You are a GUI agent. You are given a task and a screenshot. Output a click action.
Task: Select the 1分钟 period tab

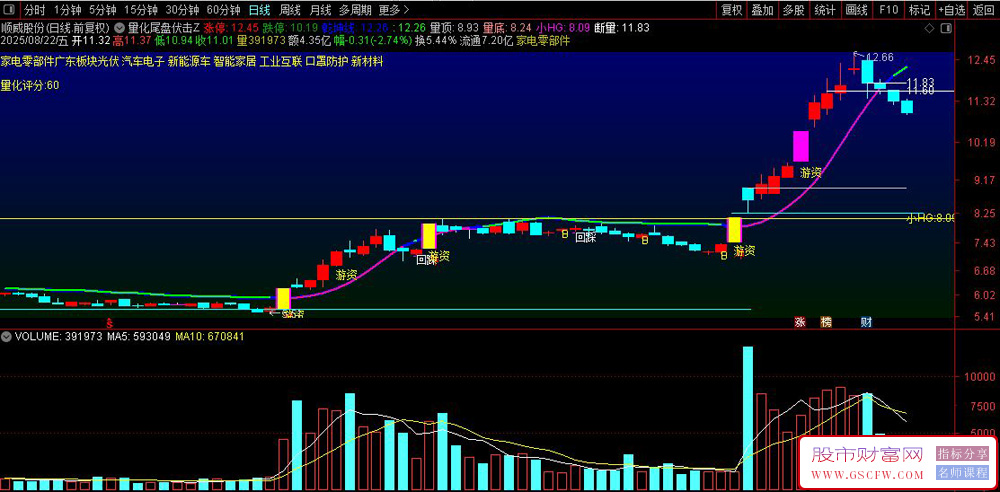[67, 10]
